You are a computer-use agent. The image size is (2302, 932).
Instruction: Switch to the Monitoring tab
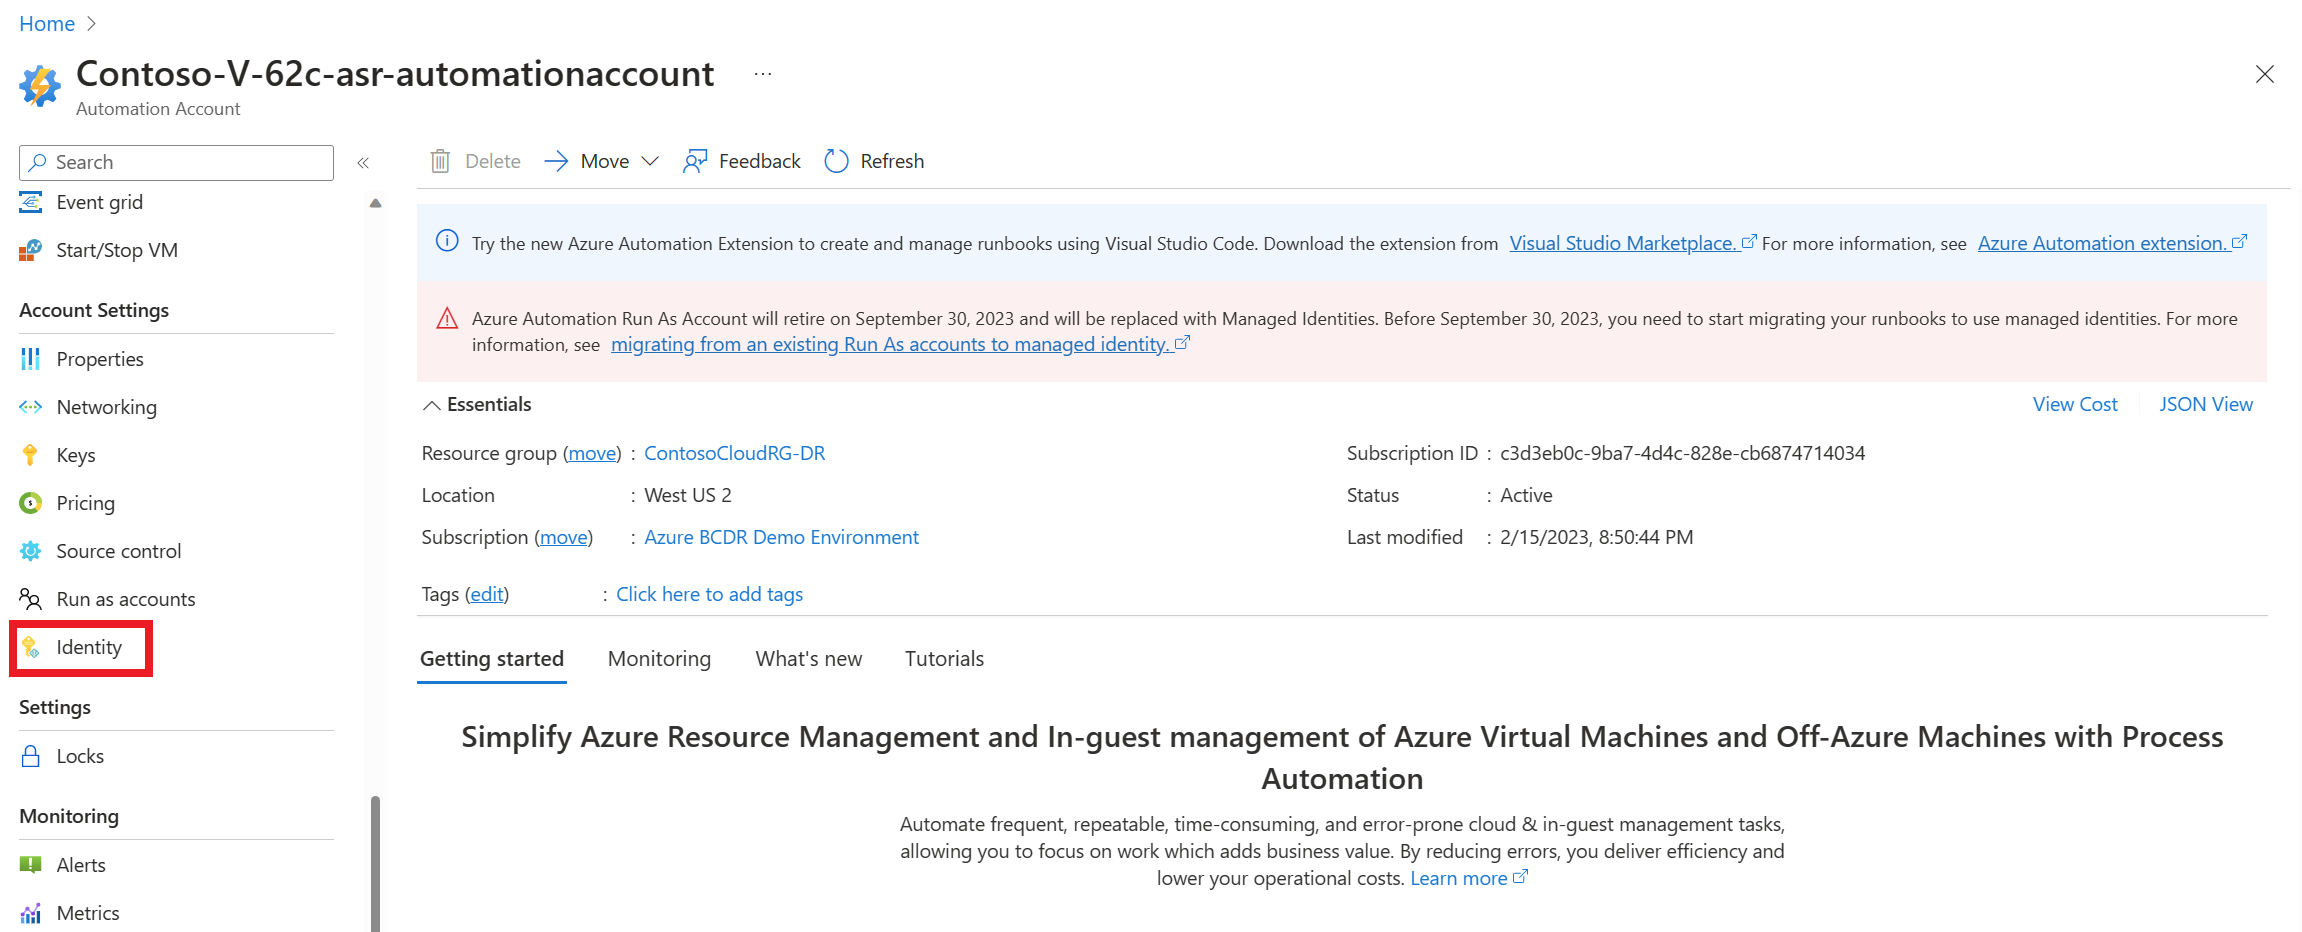click(x=659, y=659)
